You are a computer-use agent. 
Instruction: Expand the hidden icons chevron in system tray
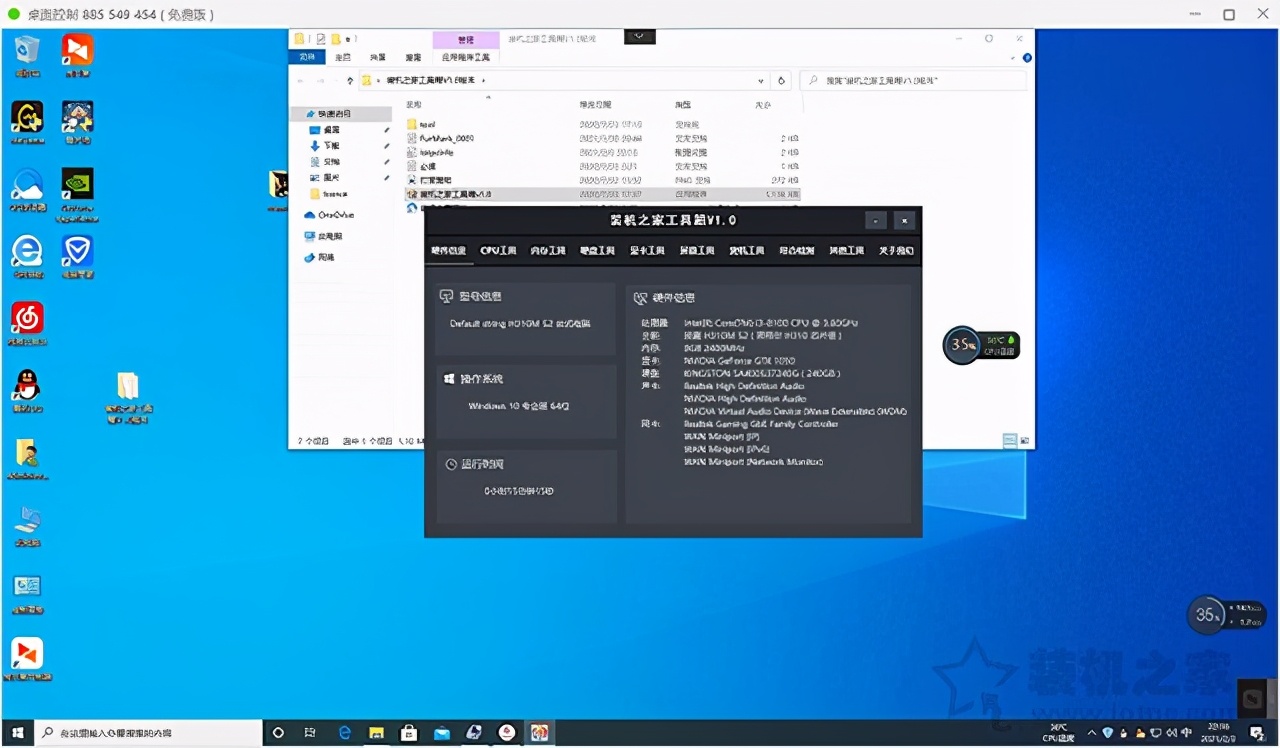(x=1092, y=733)
